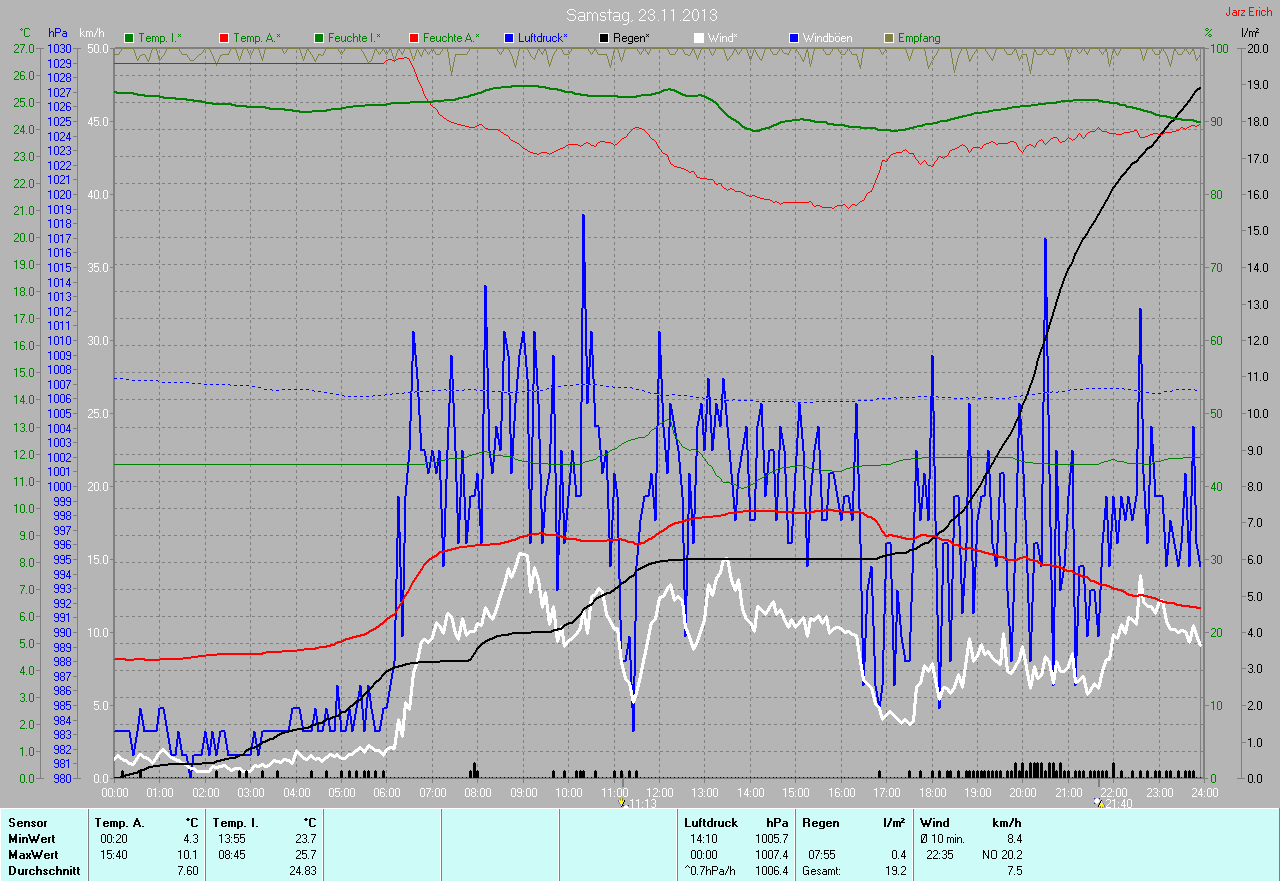
Task: Click the white Wind legend square
Action: 699,38
